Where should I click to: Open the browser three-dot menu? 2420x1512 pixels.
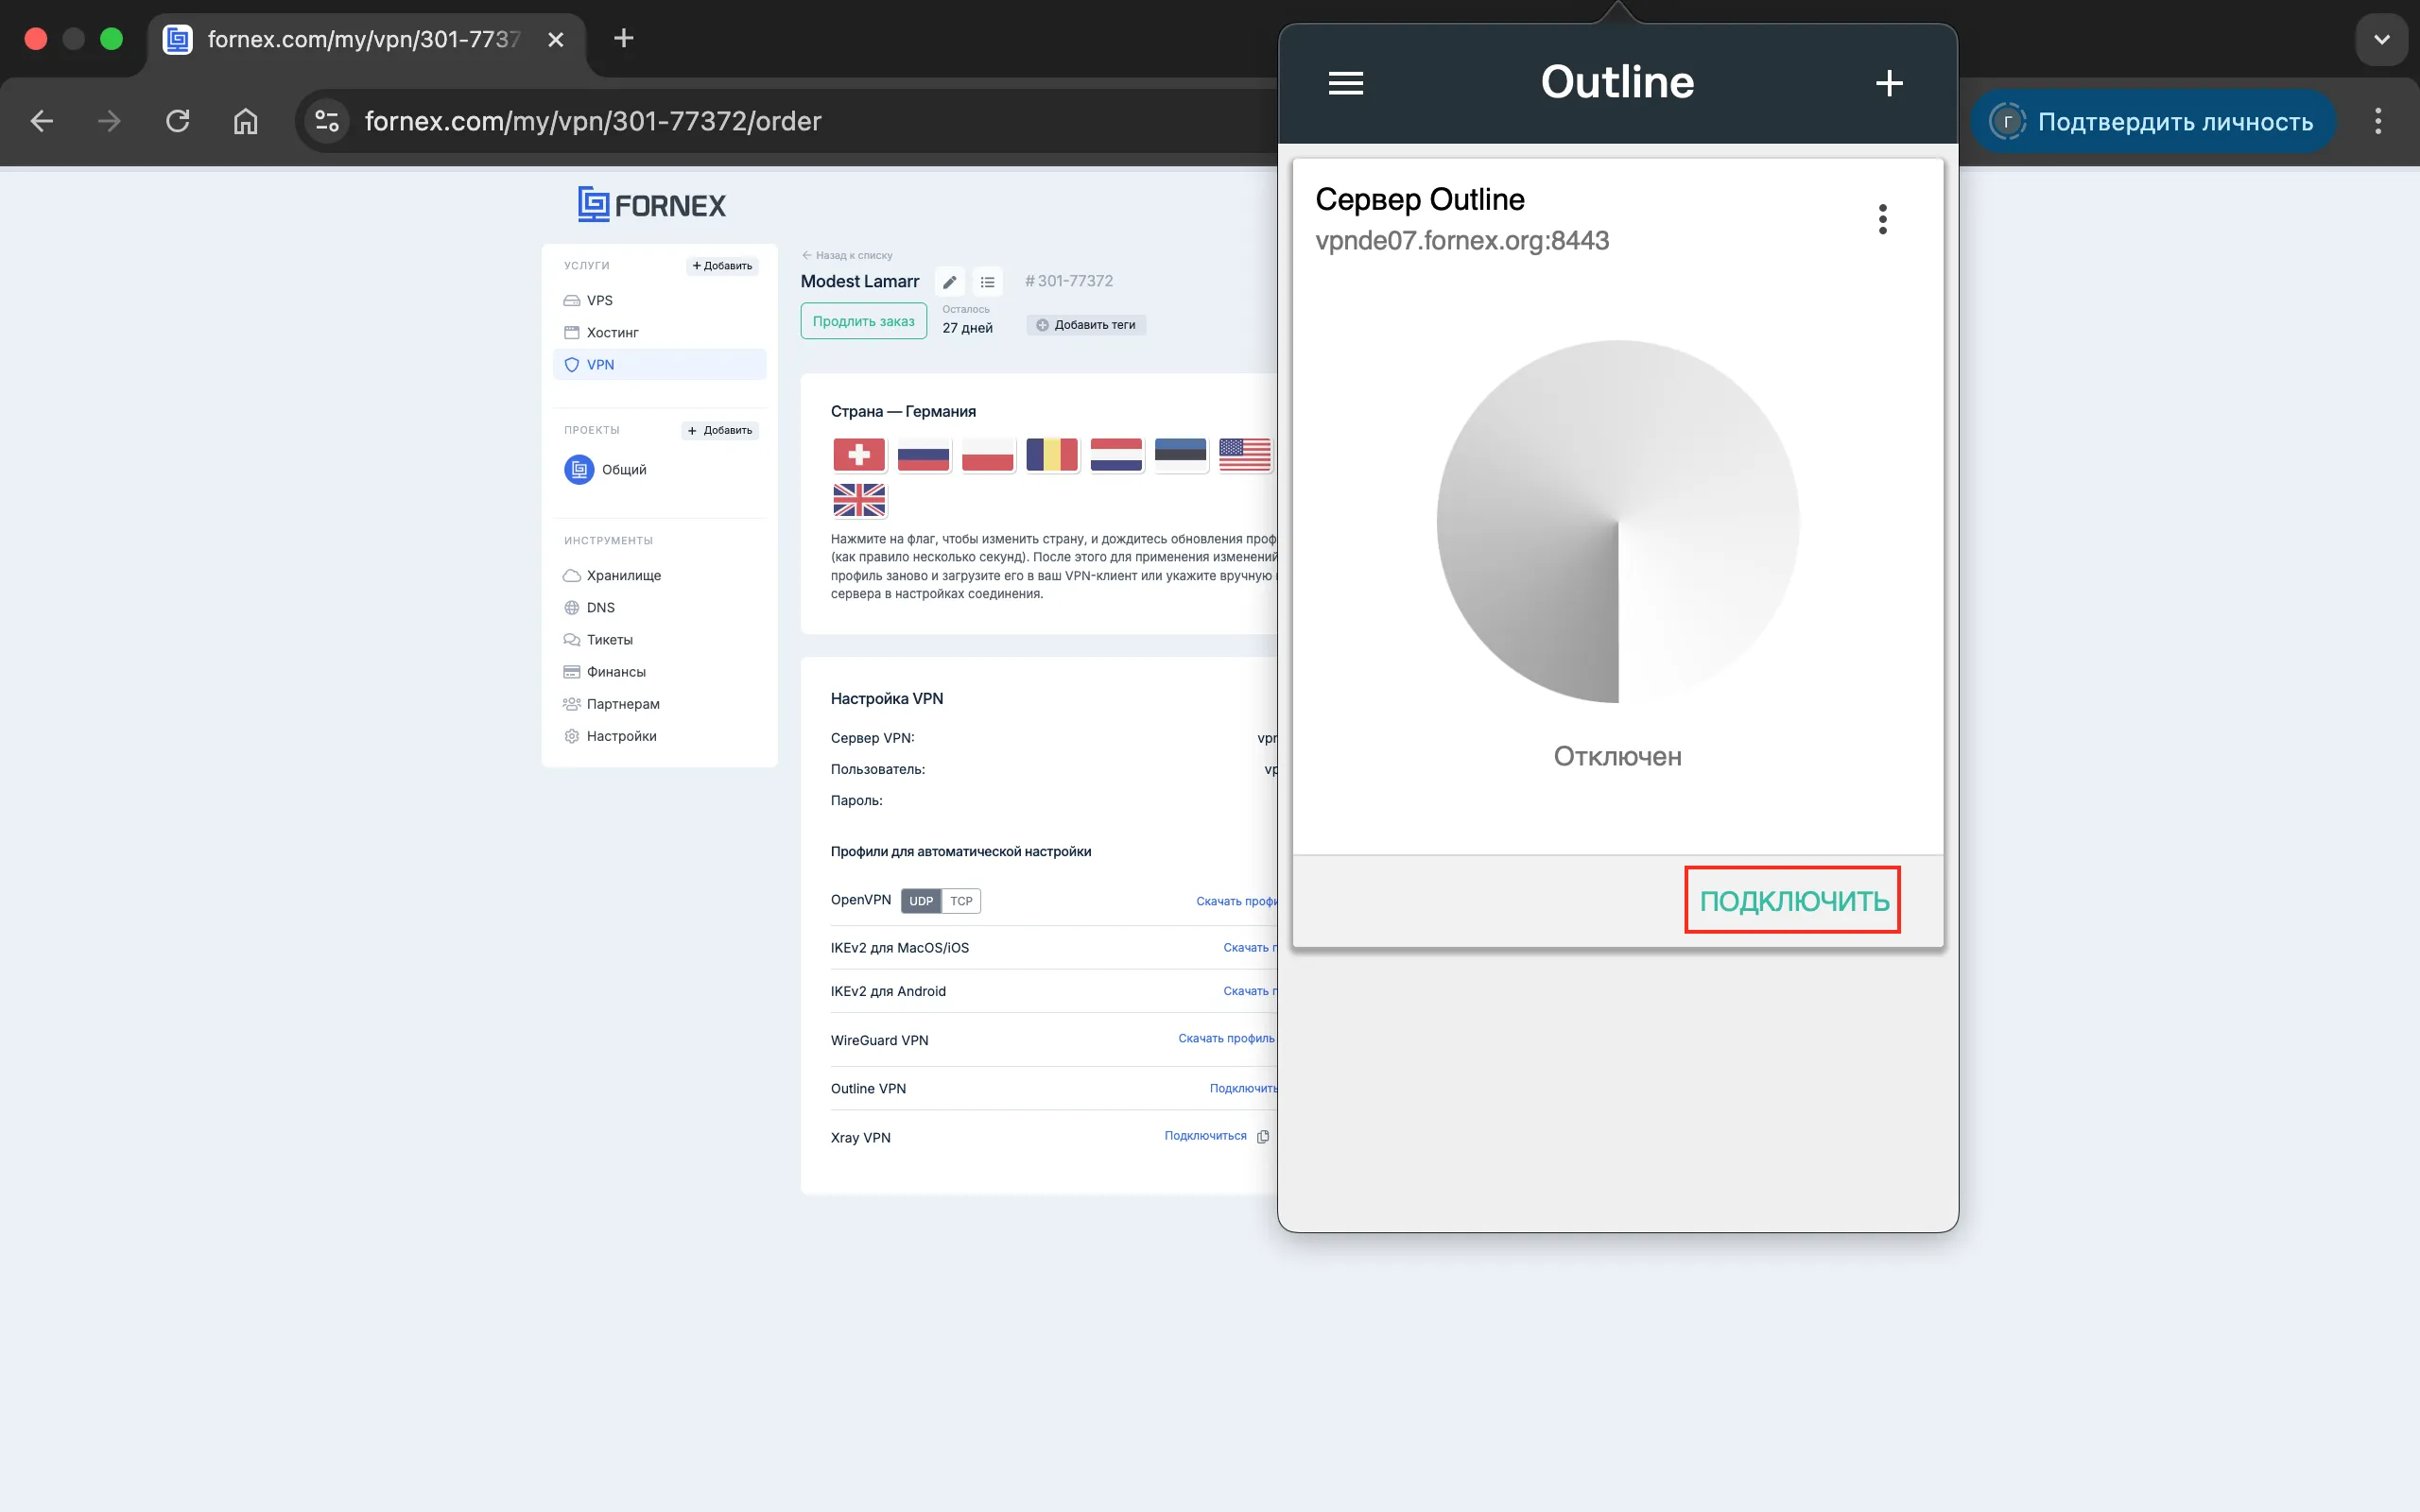pos(2378,121)
